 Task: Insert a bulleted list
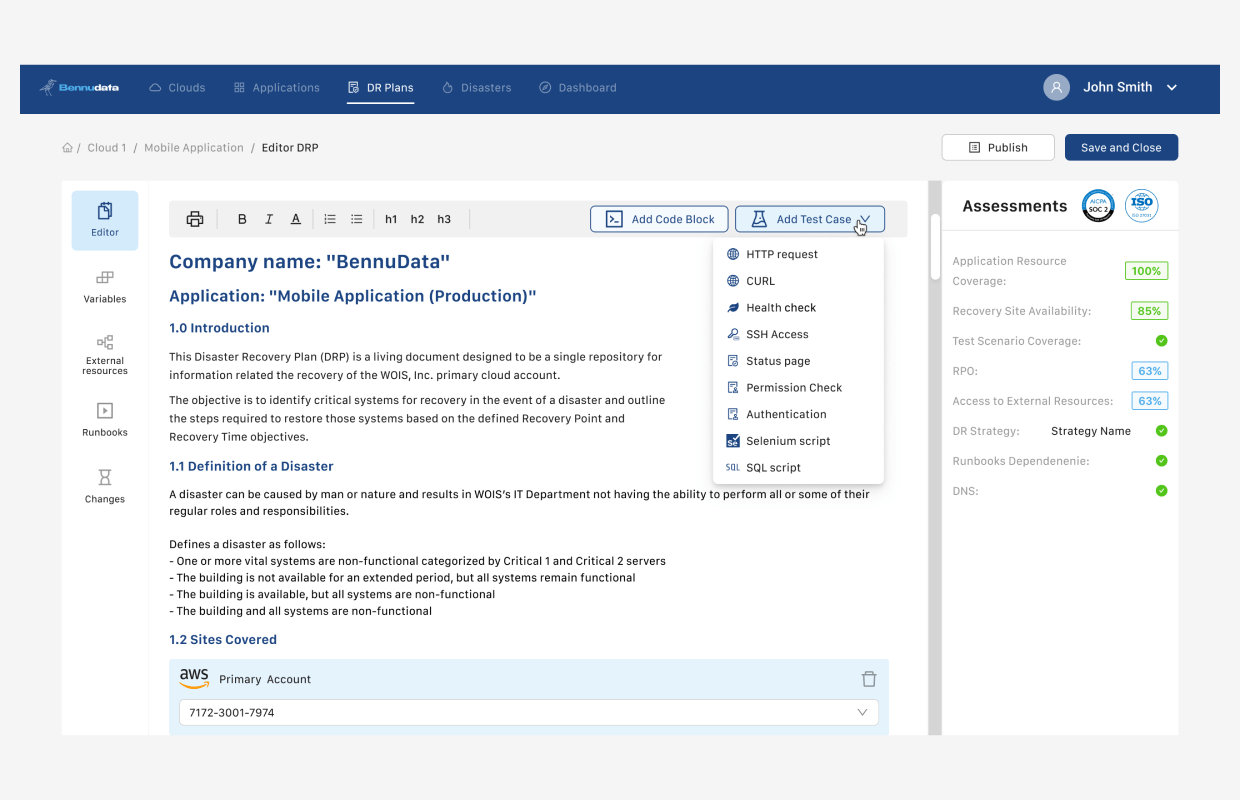click(357, 219)
